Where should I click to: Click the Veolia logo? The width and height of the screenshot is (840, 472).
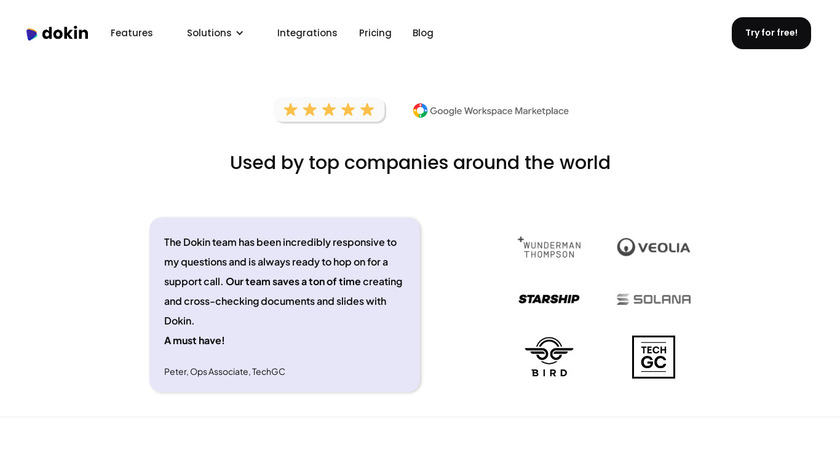coord(653,247)
